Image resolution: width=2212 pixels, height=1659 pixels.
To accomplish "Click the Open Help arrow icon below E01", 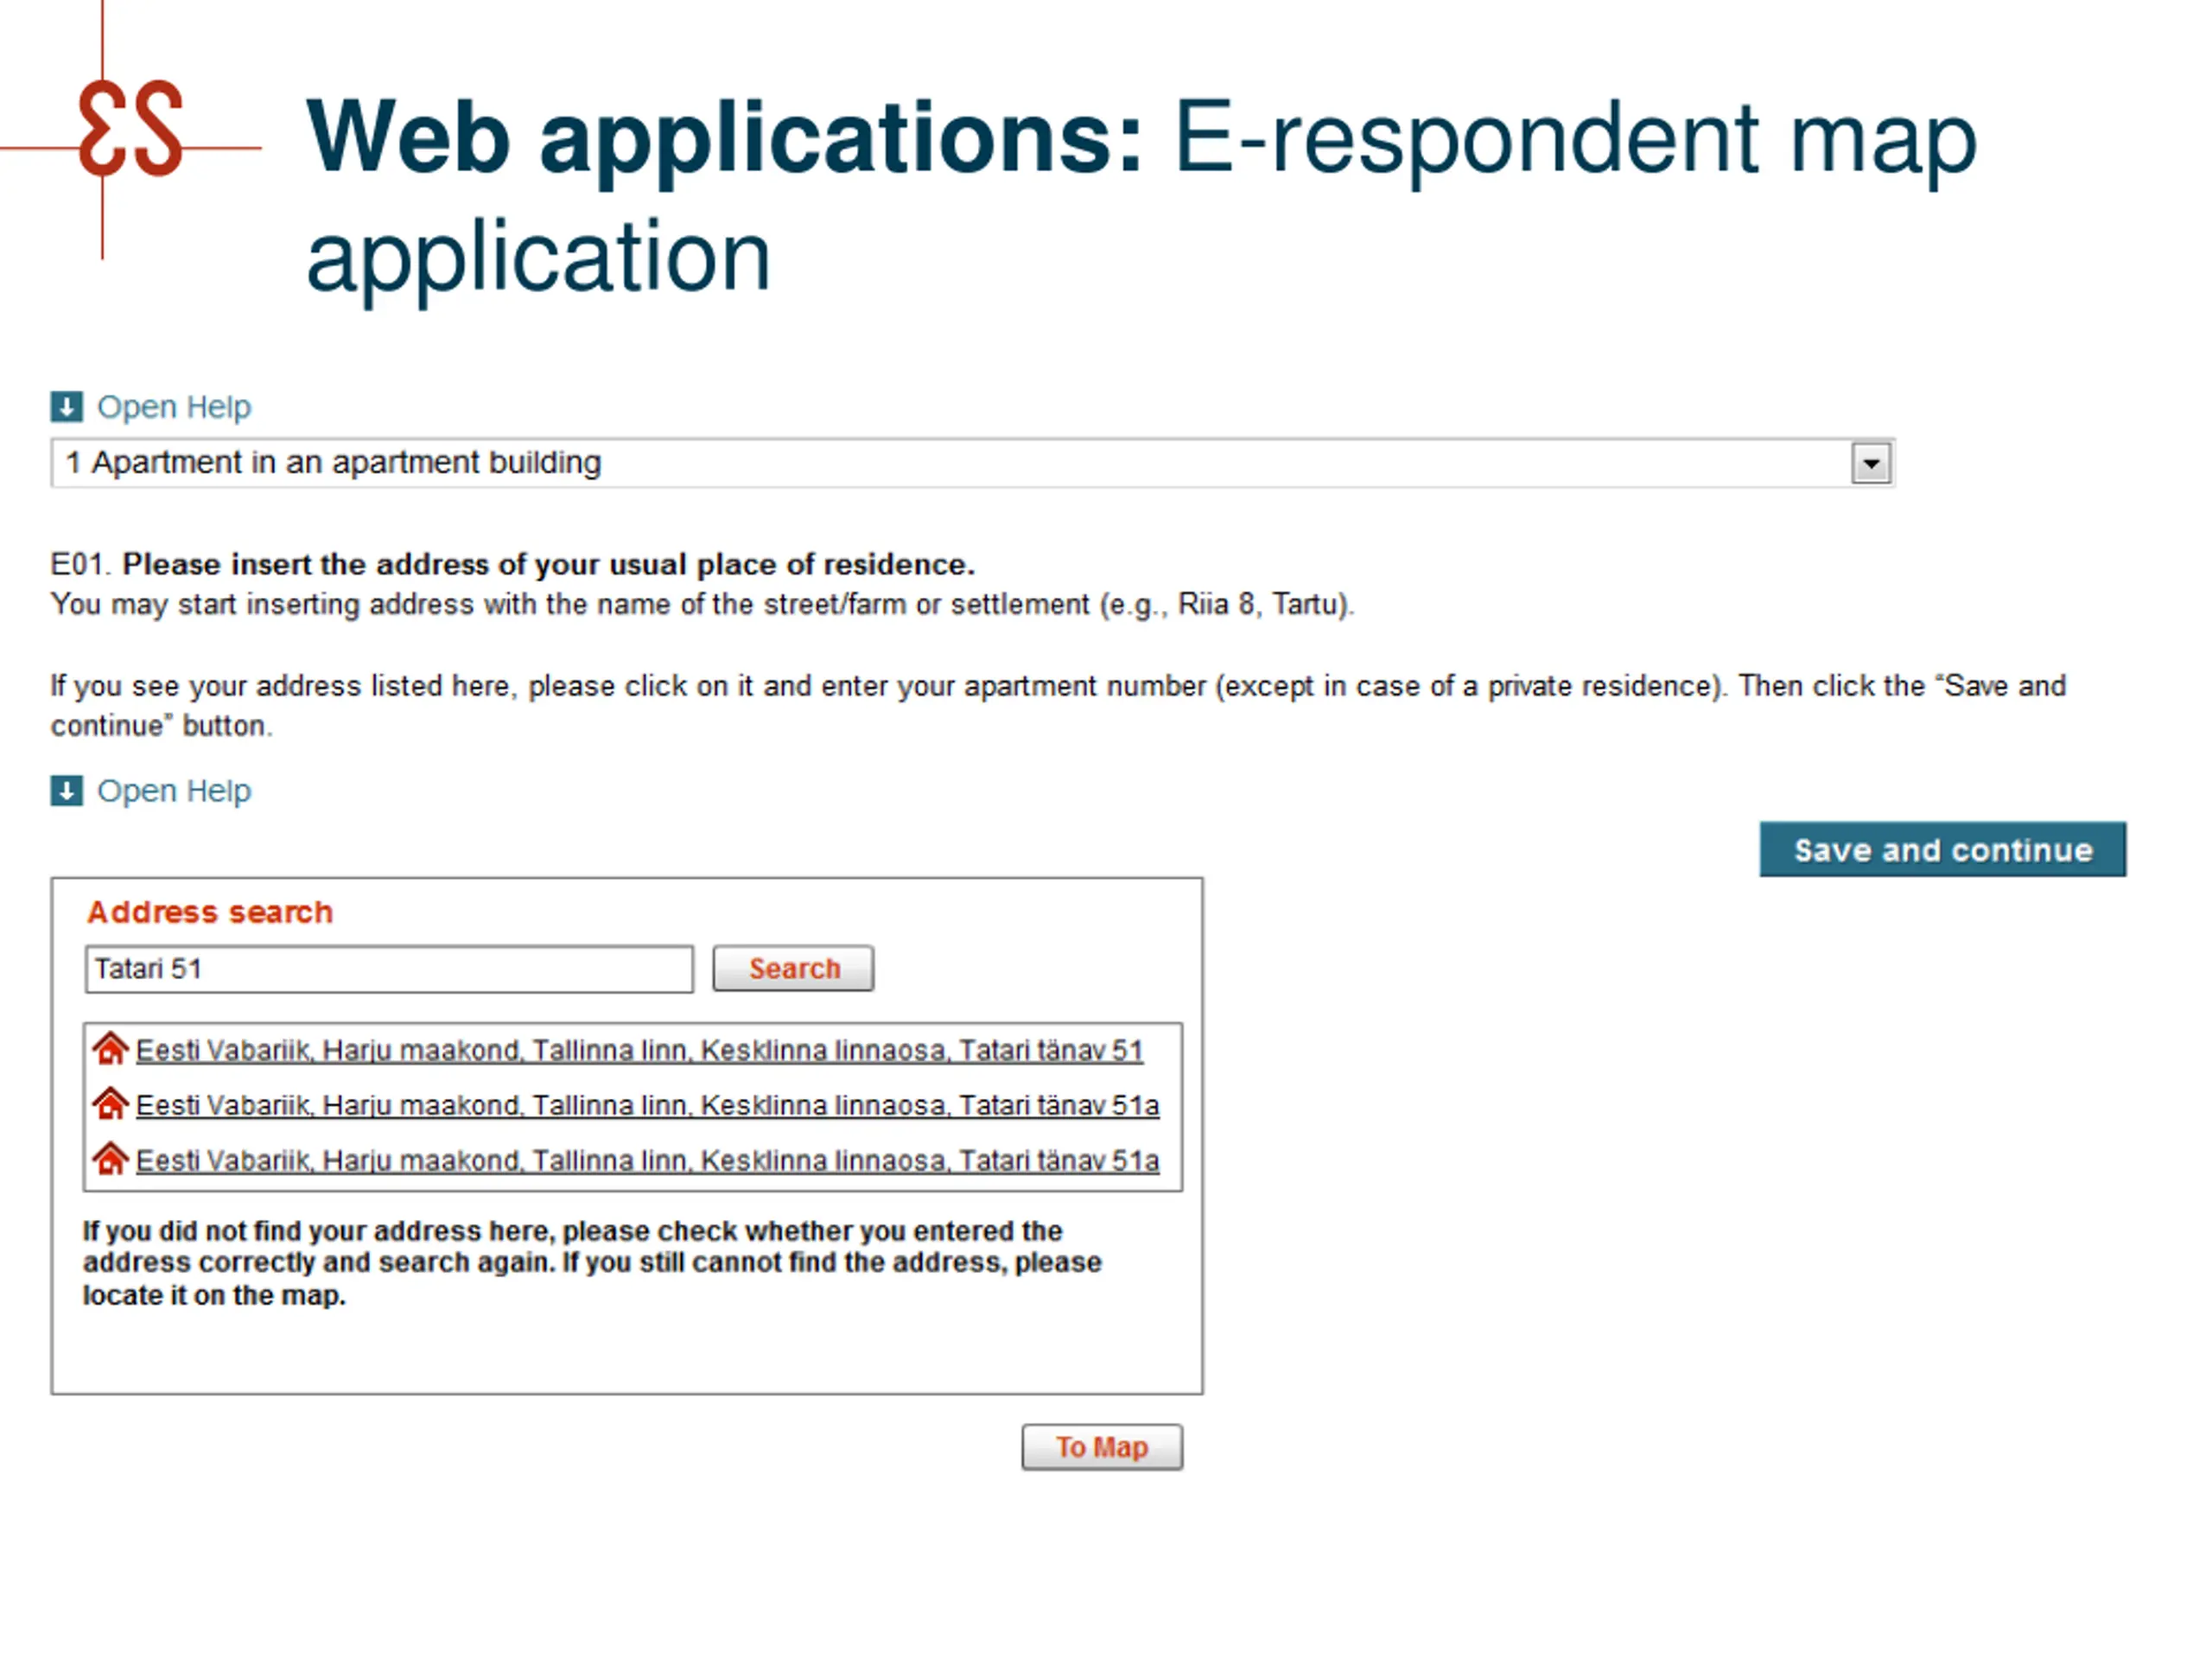I will pyautogui.click(x=66, y=791).
